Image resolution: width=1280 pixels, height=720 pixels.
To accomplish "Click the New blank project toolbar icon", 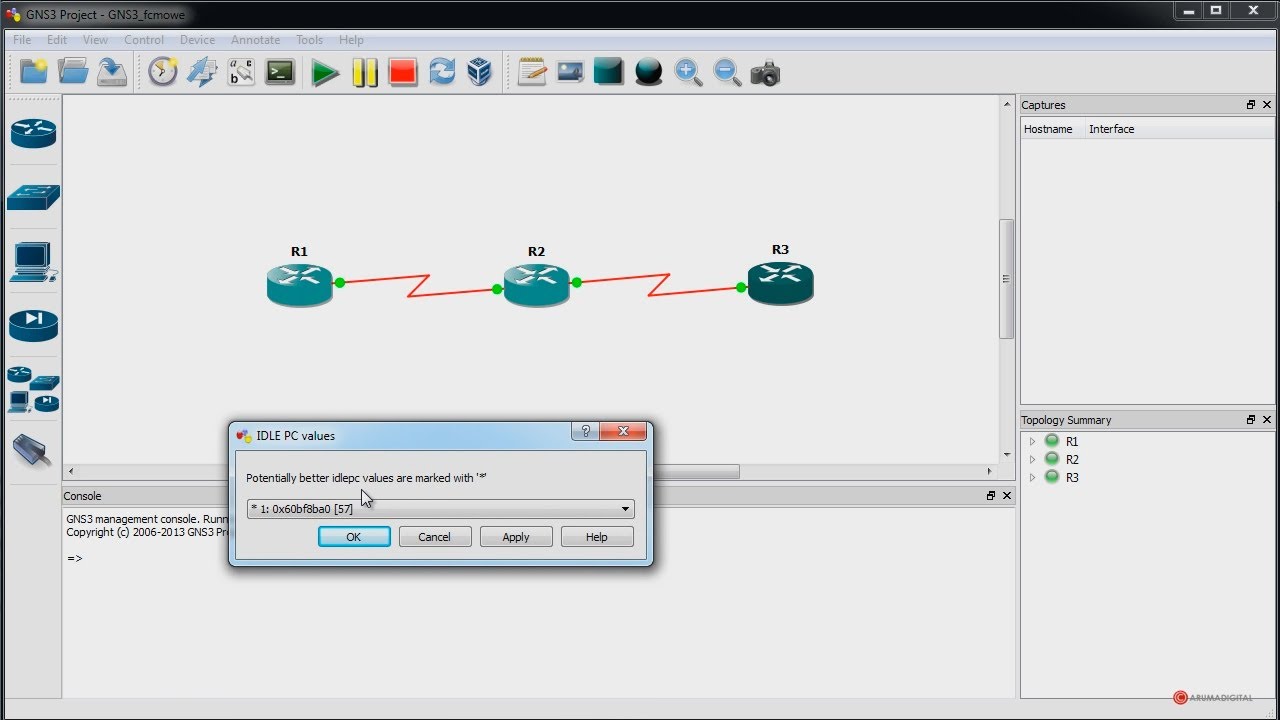I will 34,71.
